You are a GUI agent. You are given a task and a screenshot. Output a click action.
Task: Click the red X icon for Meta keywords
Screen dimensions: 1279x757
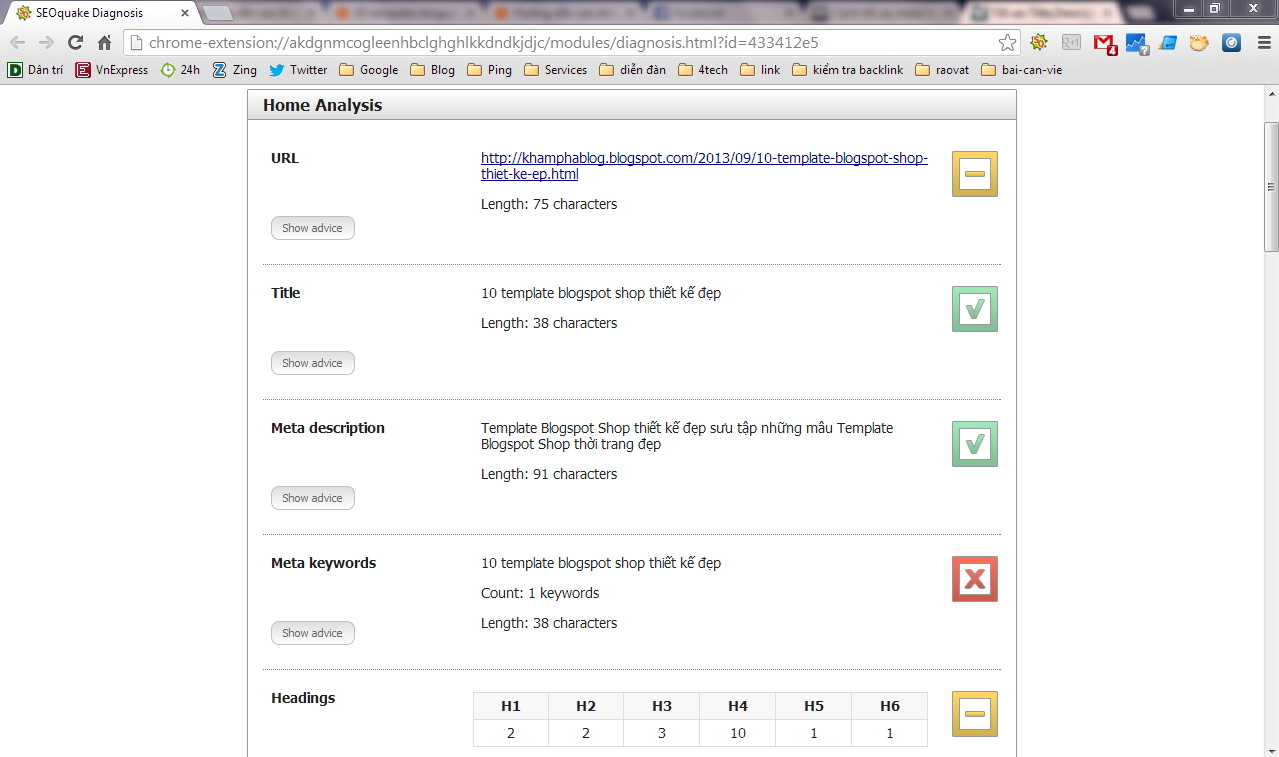(x=975, y=579)
